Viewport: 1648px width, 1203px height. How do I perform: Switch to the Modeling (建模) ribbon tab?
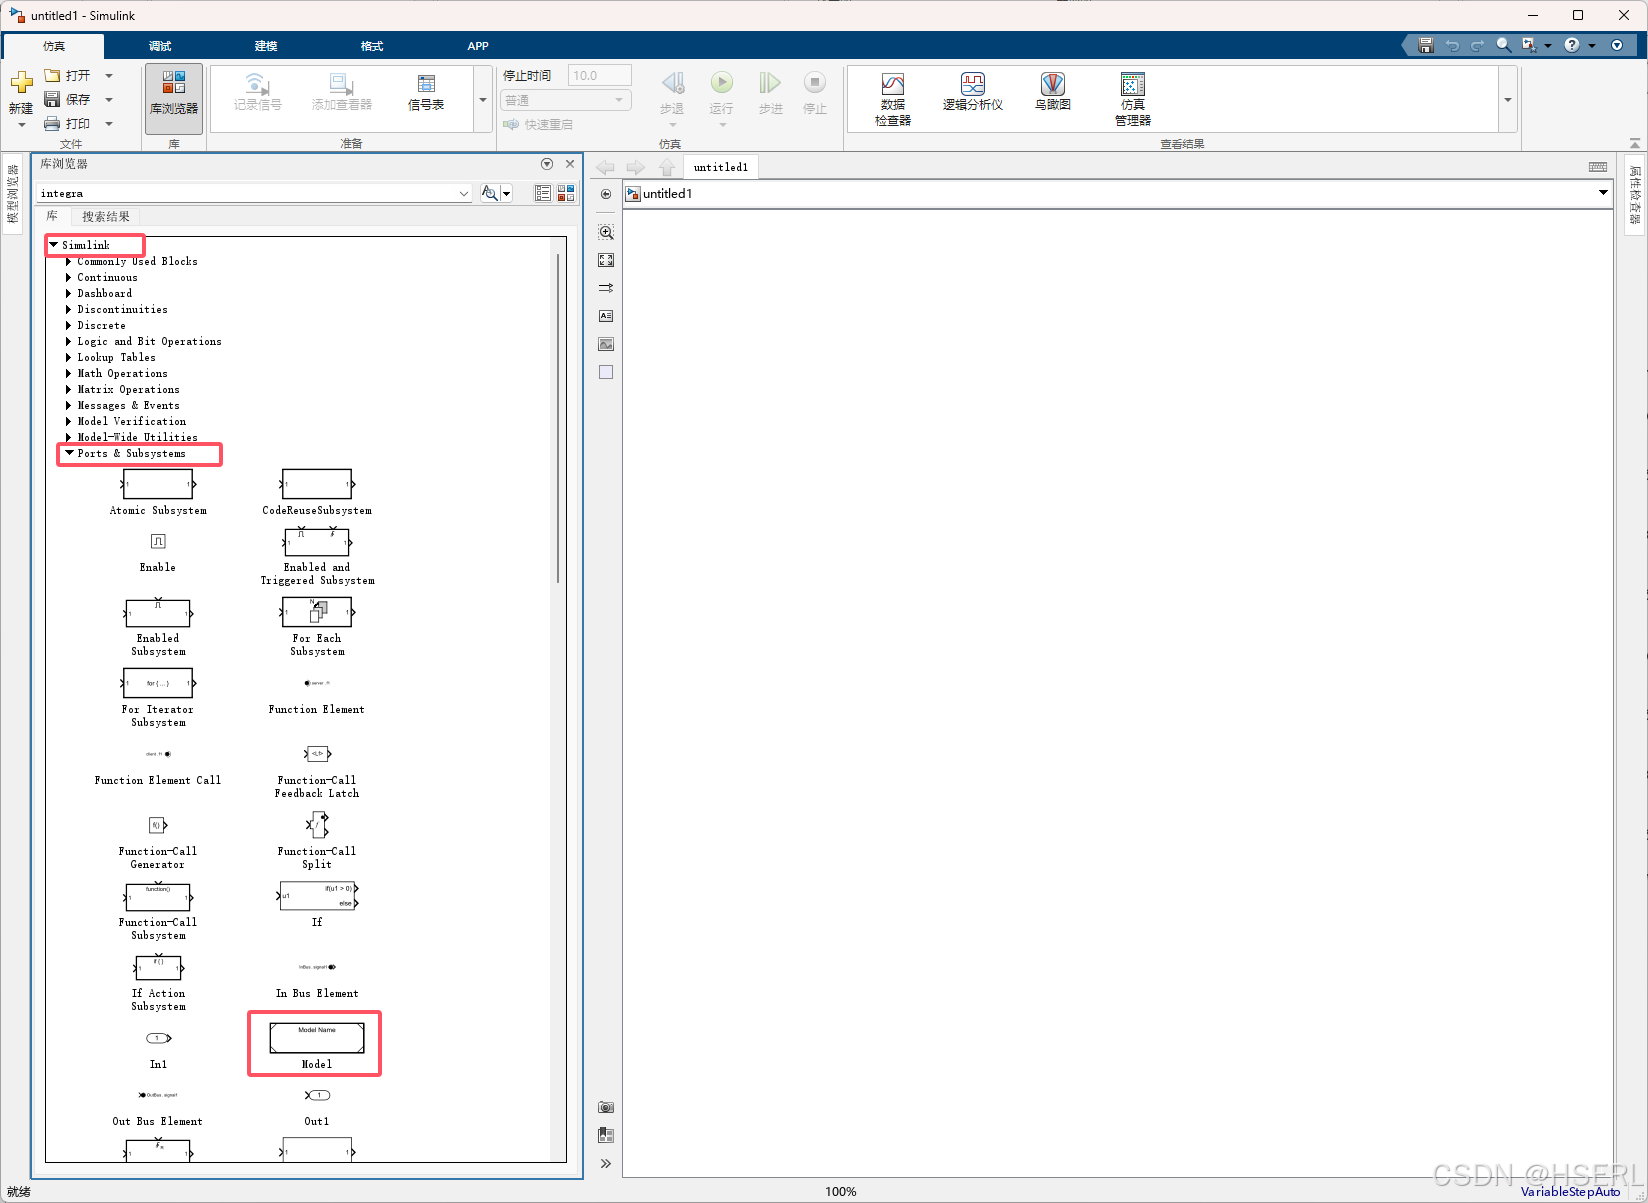tap(266, 46)
